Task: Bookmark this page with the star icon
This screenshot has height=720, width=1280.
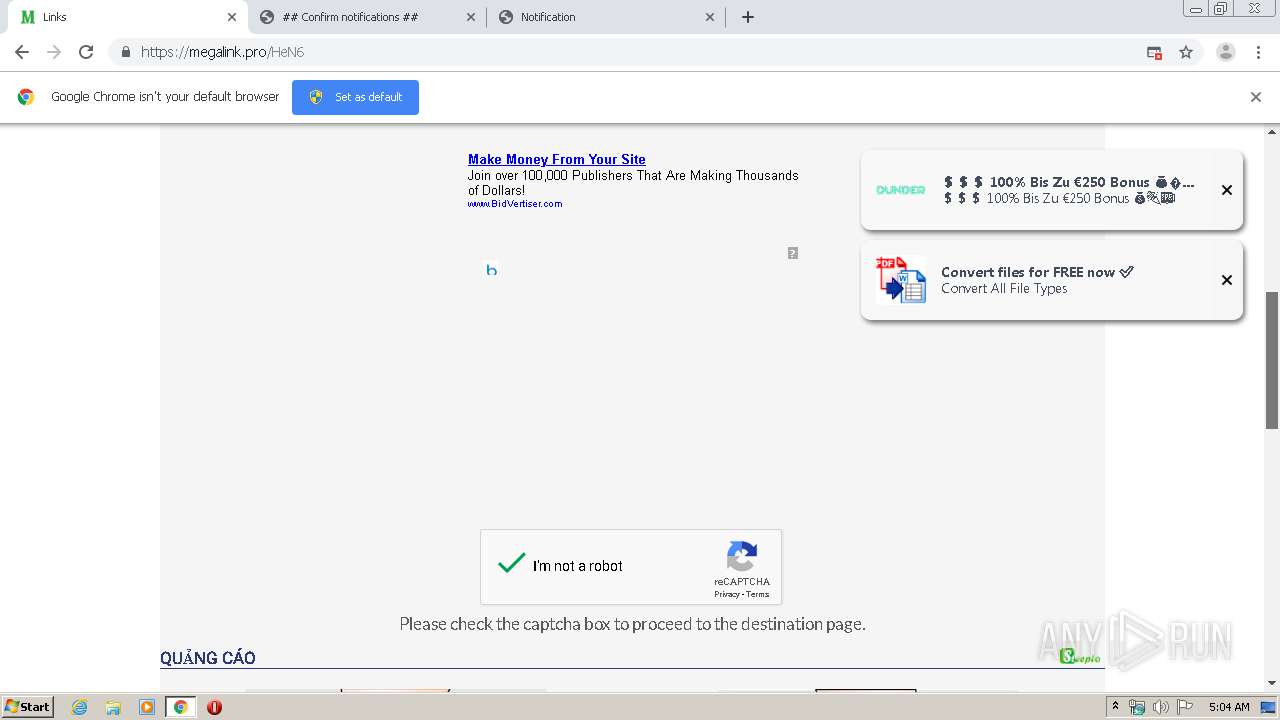Action: 1186,52
